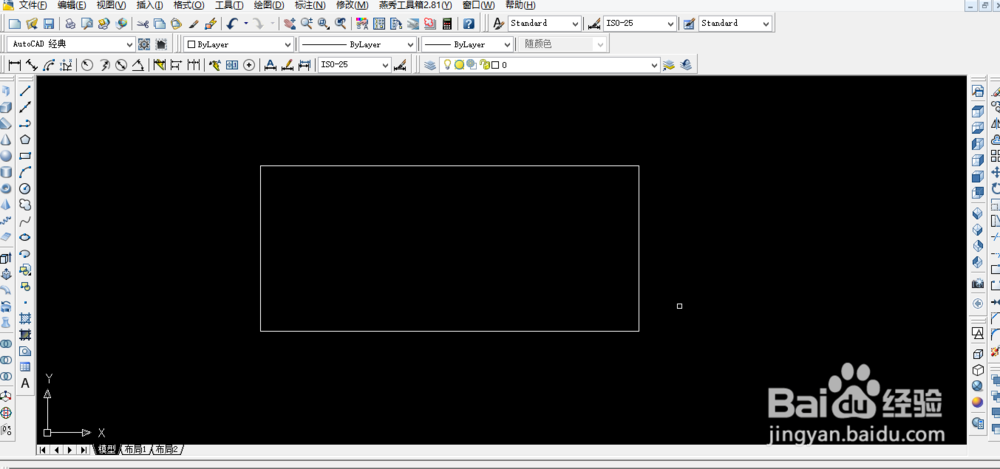This screenshot has width=1000, height=469.
Task: Open the 格式(O) menu
Action: point(189,5)
